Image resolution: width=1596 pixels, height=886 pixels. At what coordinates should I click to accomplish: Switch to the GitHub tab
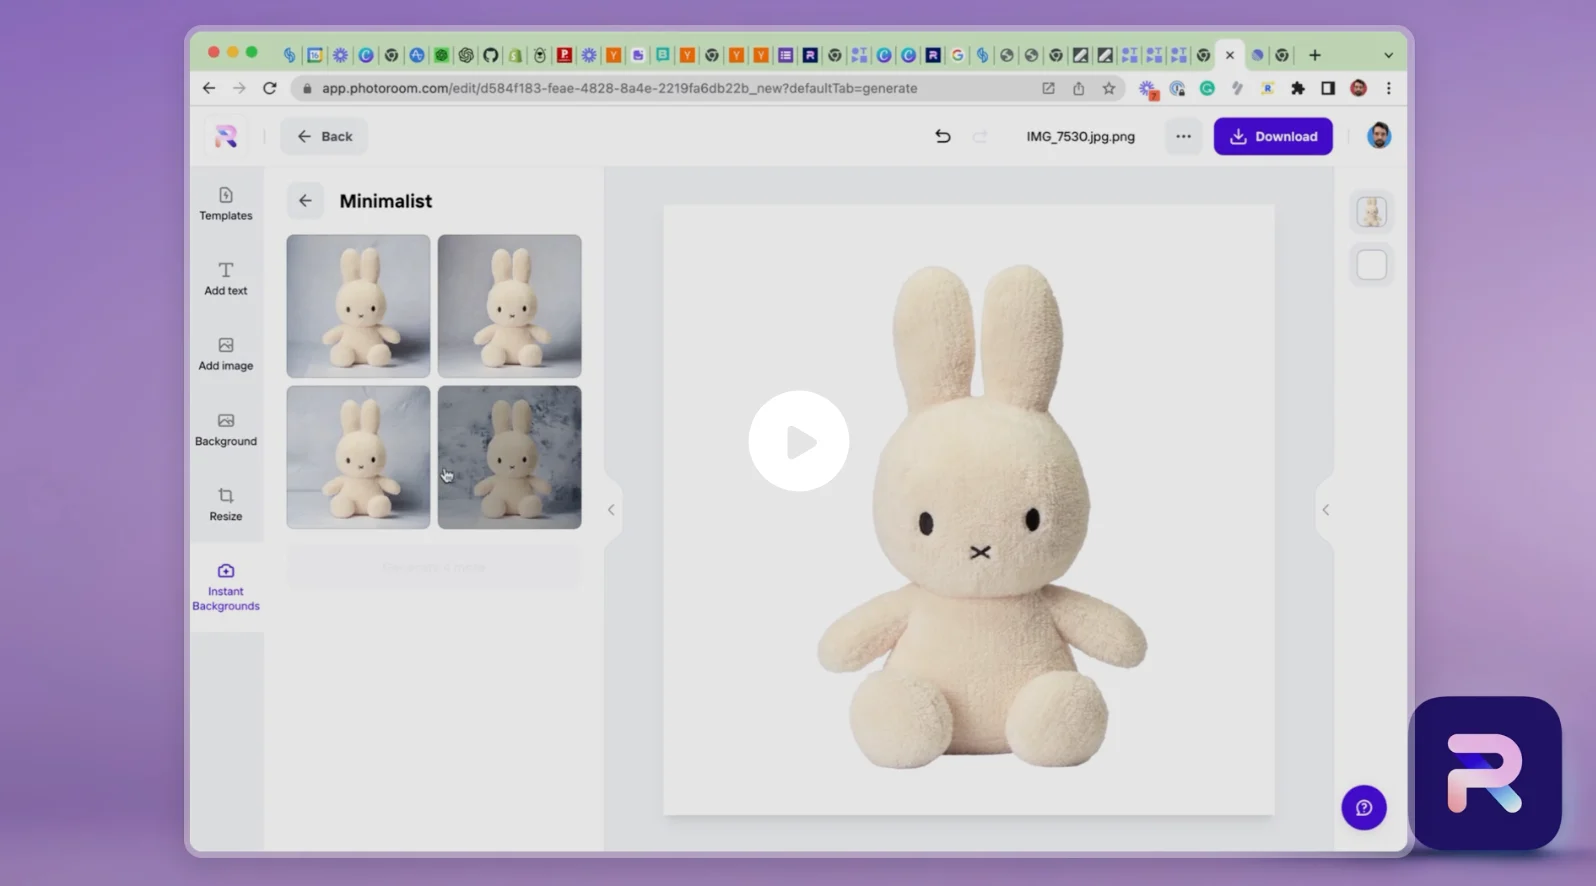[490, 55]
